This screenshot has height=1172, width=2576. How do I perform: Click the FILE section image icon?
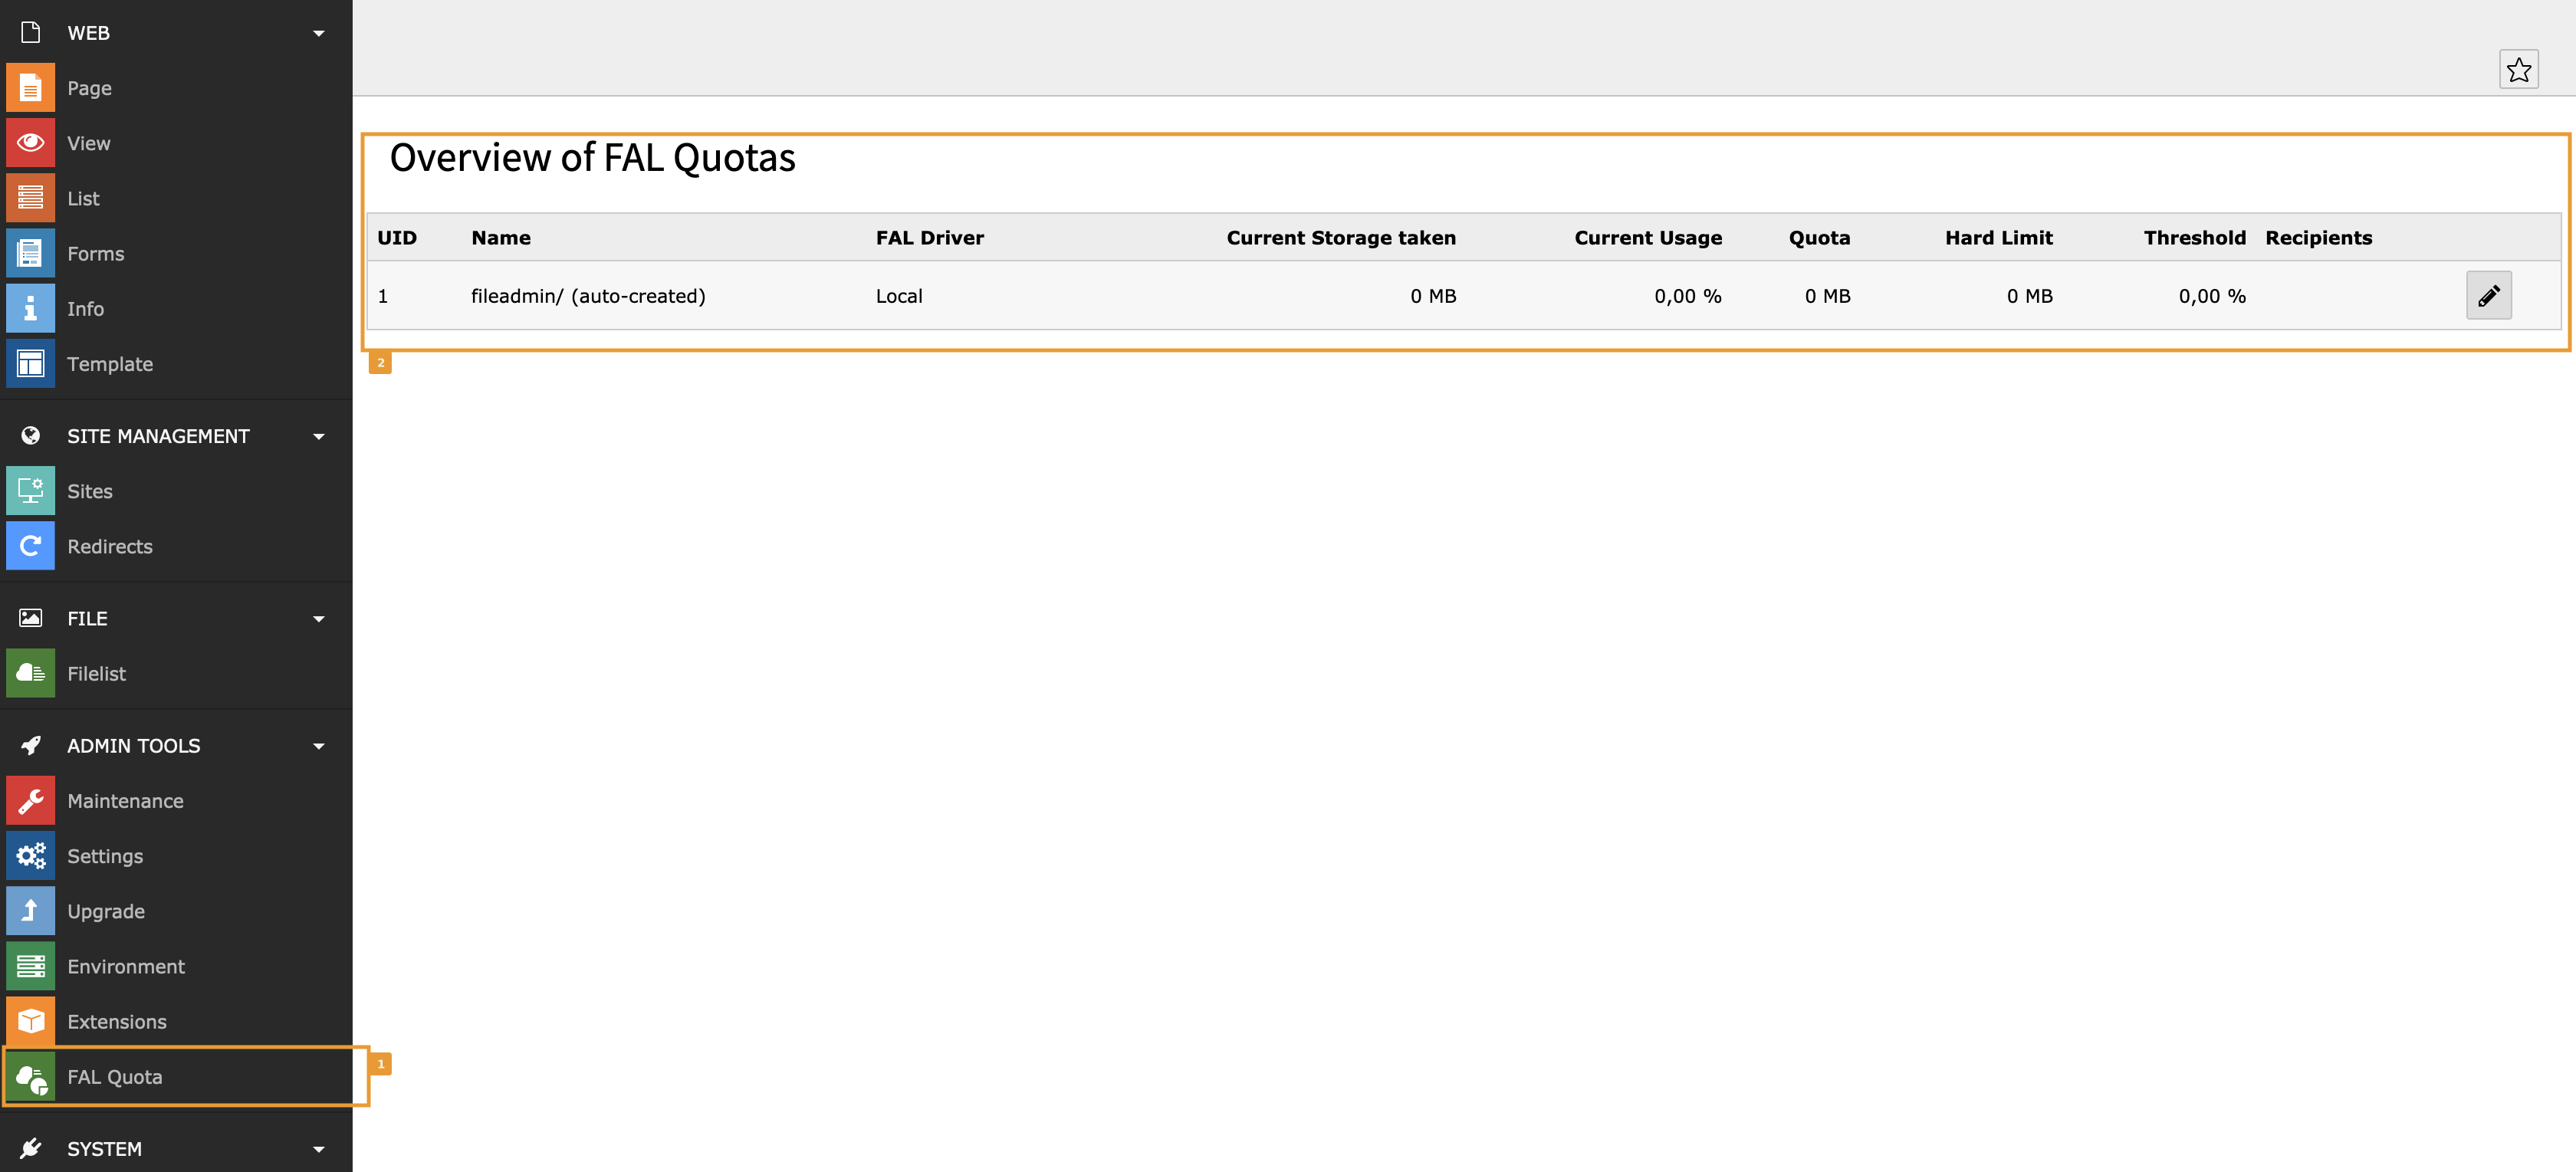(30, 618)
